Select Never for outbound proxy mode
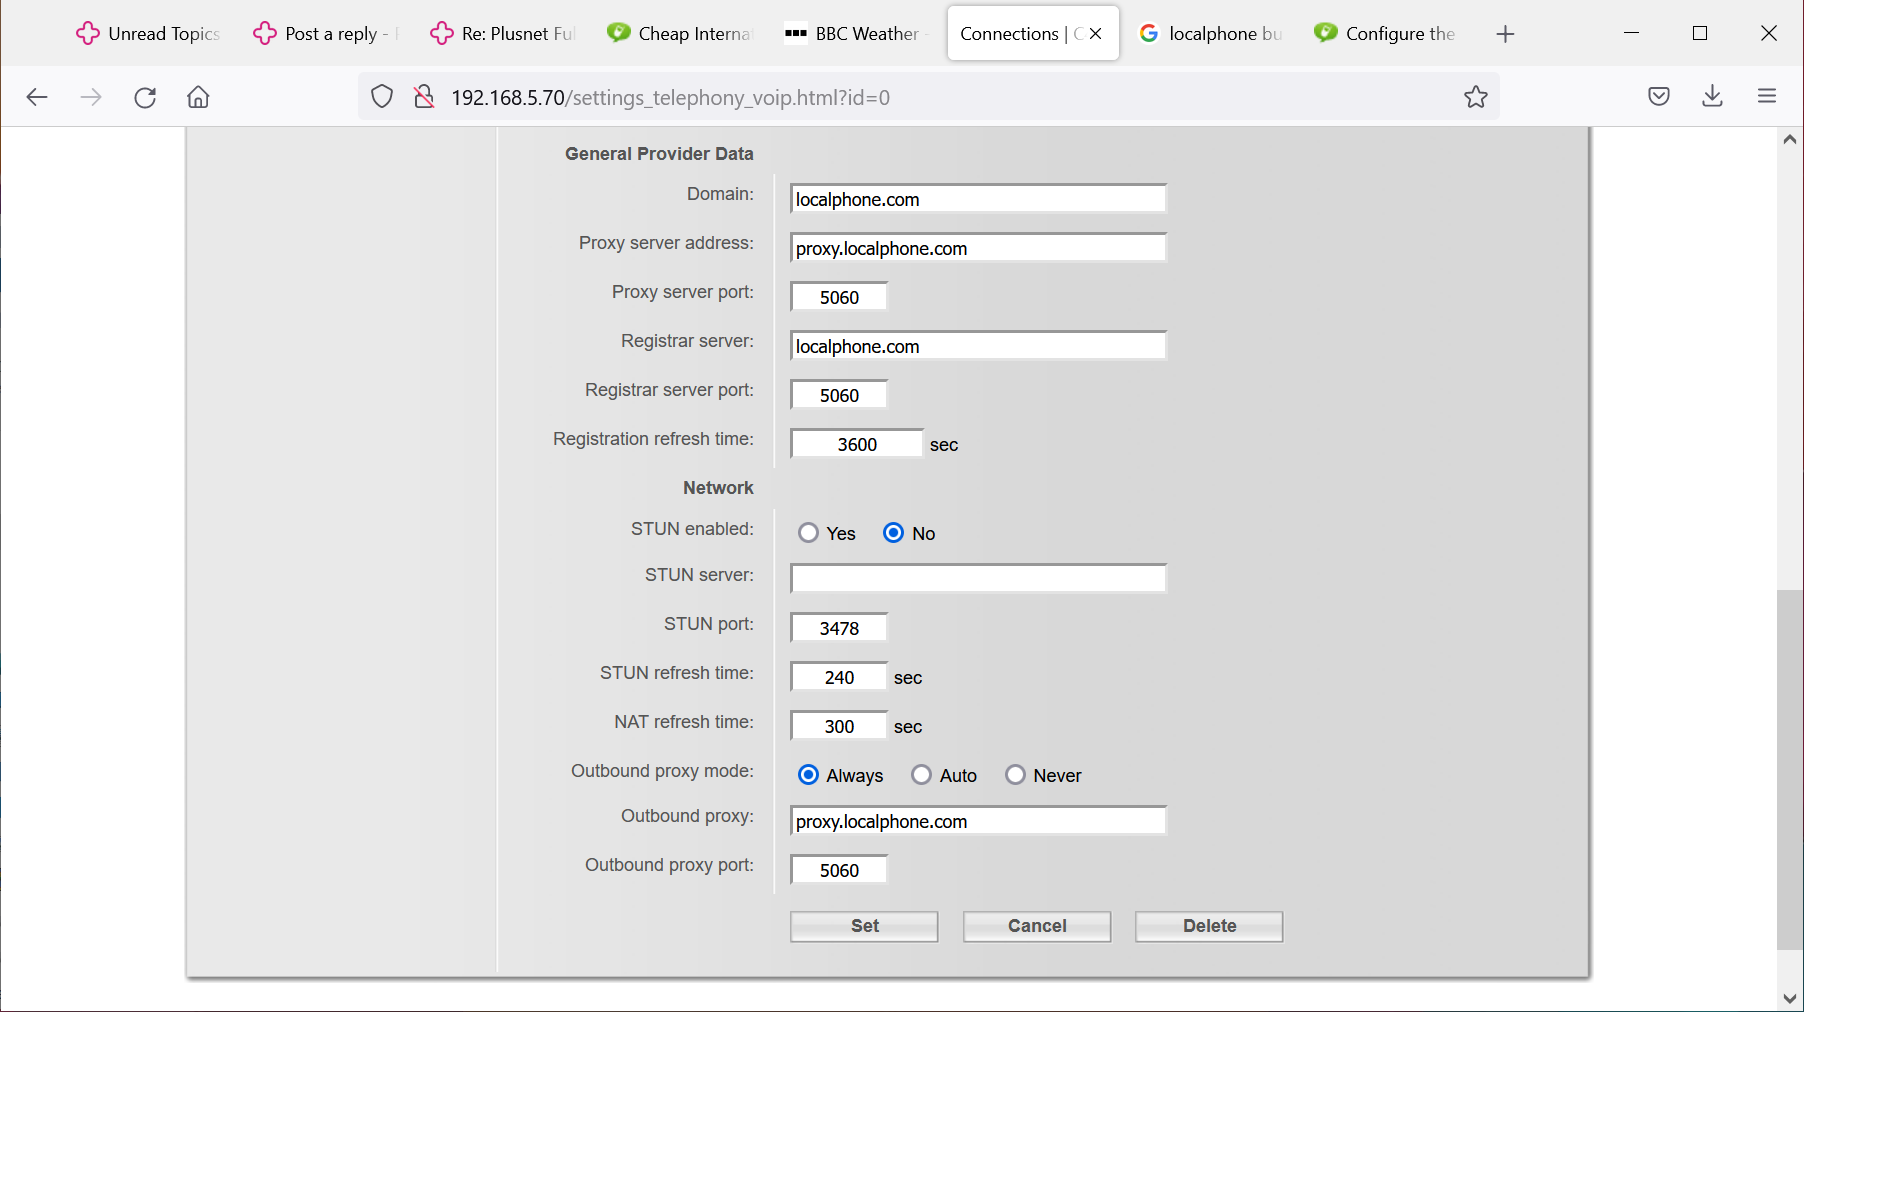The image size is (1880, 1188). [1015, 775]
